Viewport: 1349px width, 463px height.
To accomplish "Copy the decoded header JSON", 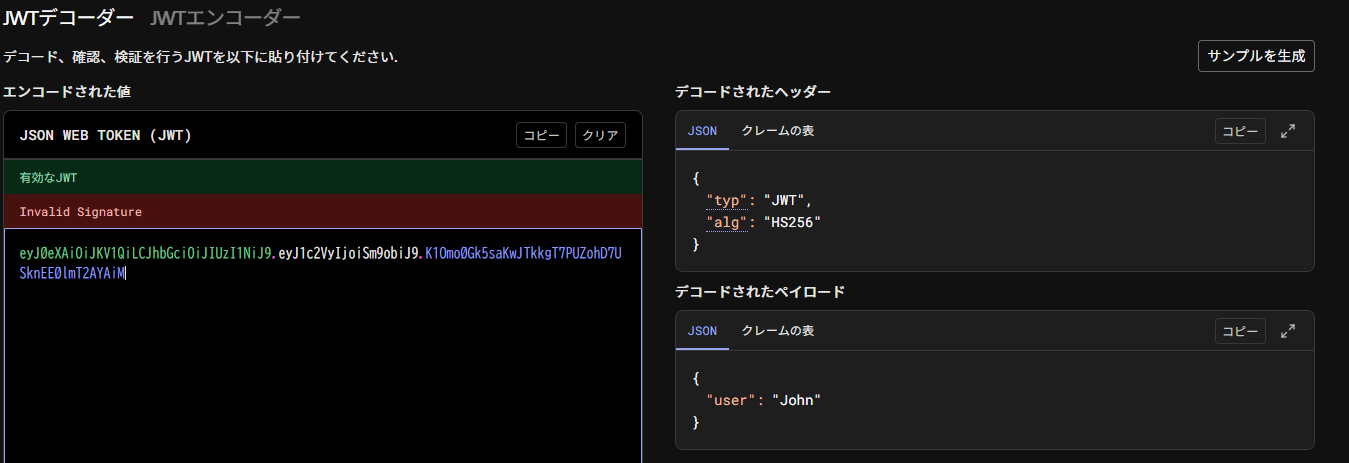I will (1240, 131).
